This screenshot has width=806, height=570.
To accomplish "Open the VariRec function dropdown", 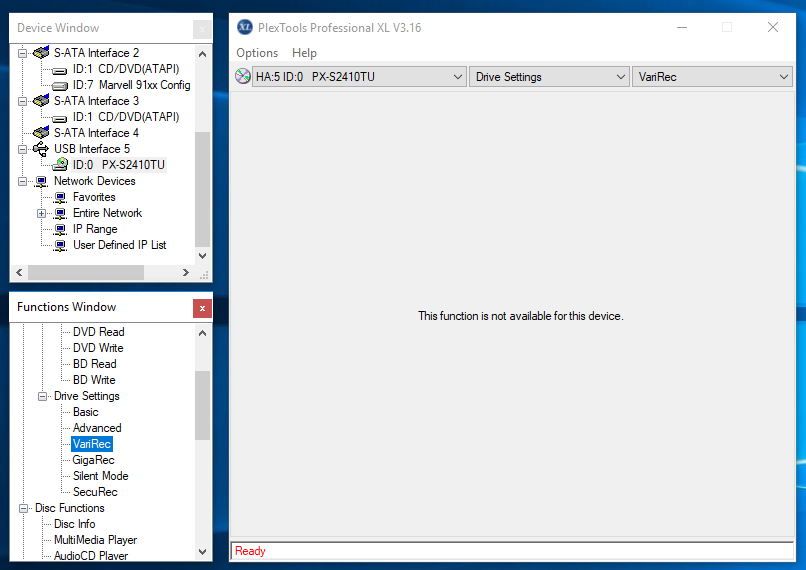I will 712,77.
